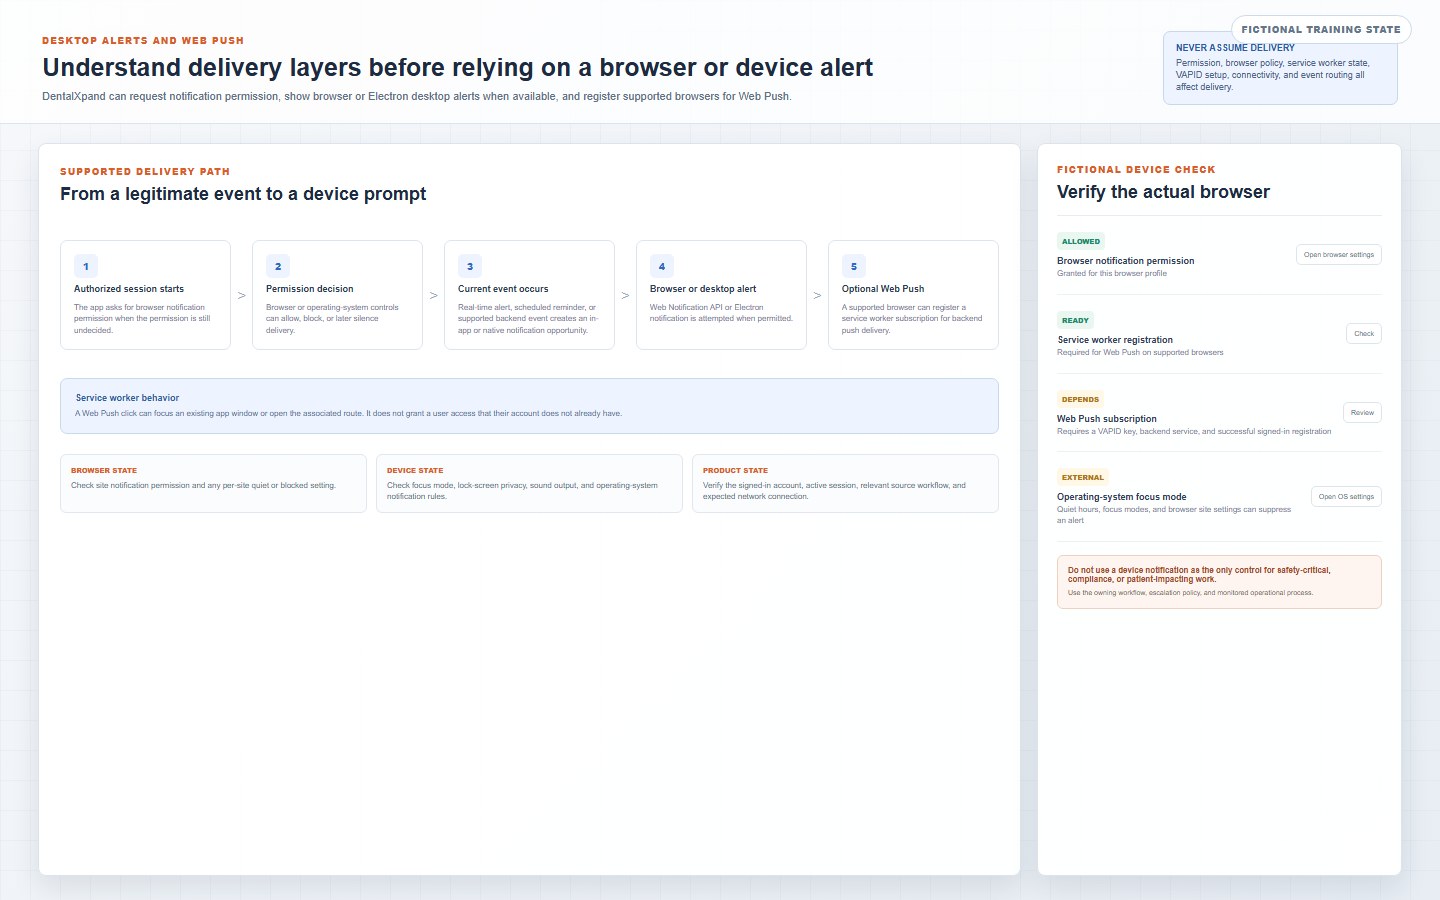
Task: Click the Service worker behavior heading
Action: (127, 398)
